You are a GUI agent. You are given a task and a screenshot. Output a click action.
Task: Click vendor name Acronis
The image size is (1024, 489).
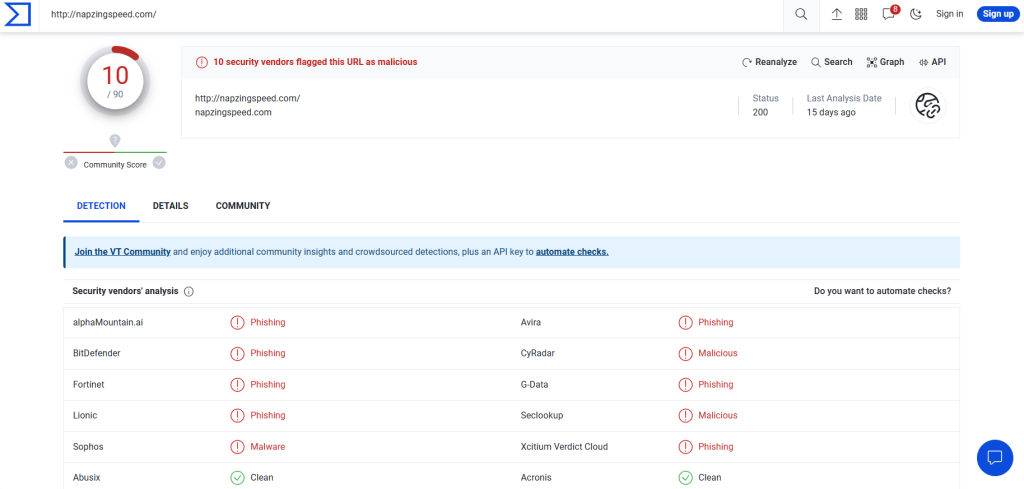(536, 478)
